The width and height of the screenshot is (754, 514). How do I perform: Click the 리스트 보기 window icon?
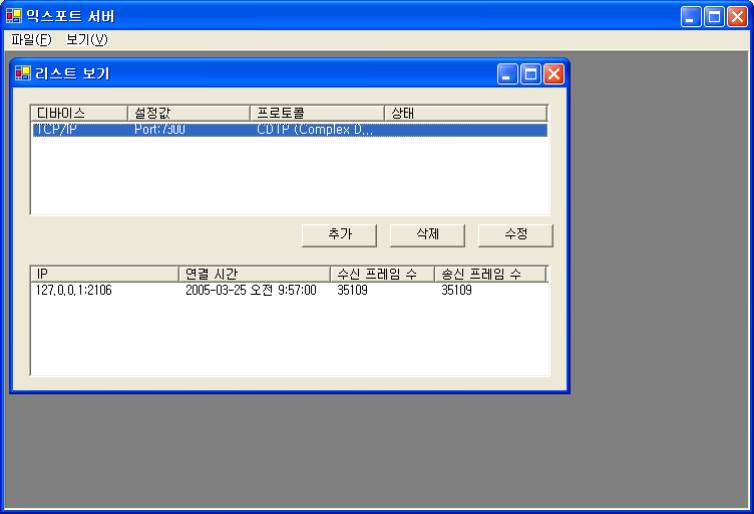point(23,73)
